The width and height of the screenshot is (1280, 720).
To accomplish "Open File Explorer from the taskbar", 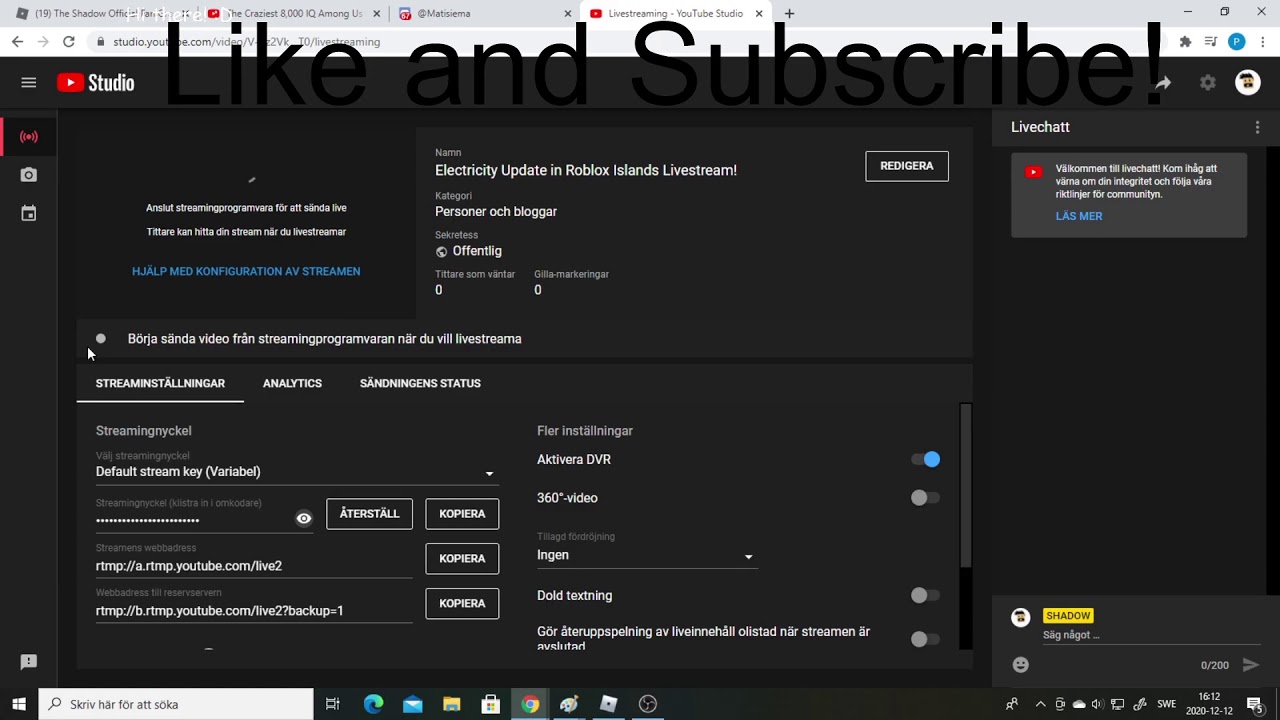I will pos(451,704).
